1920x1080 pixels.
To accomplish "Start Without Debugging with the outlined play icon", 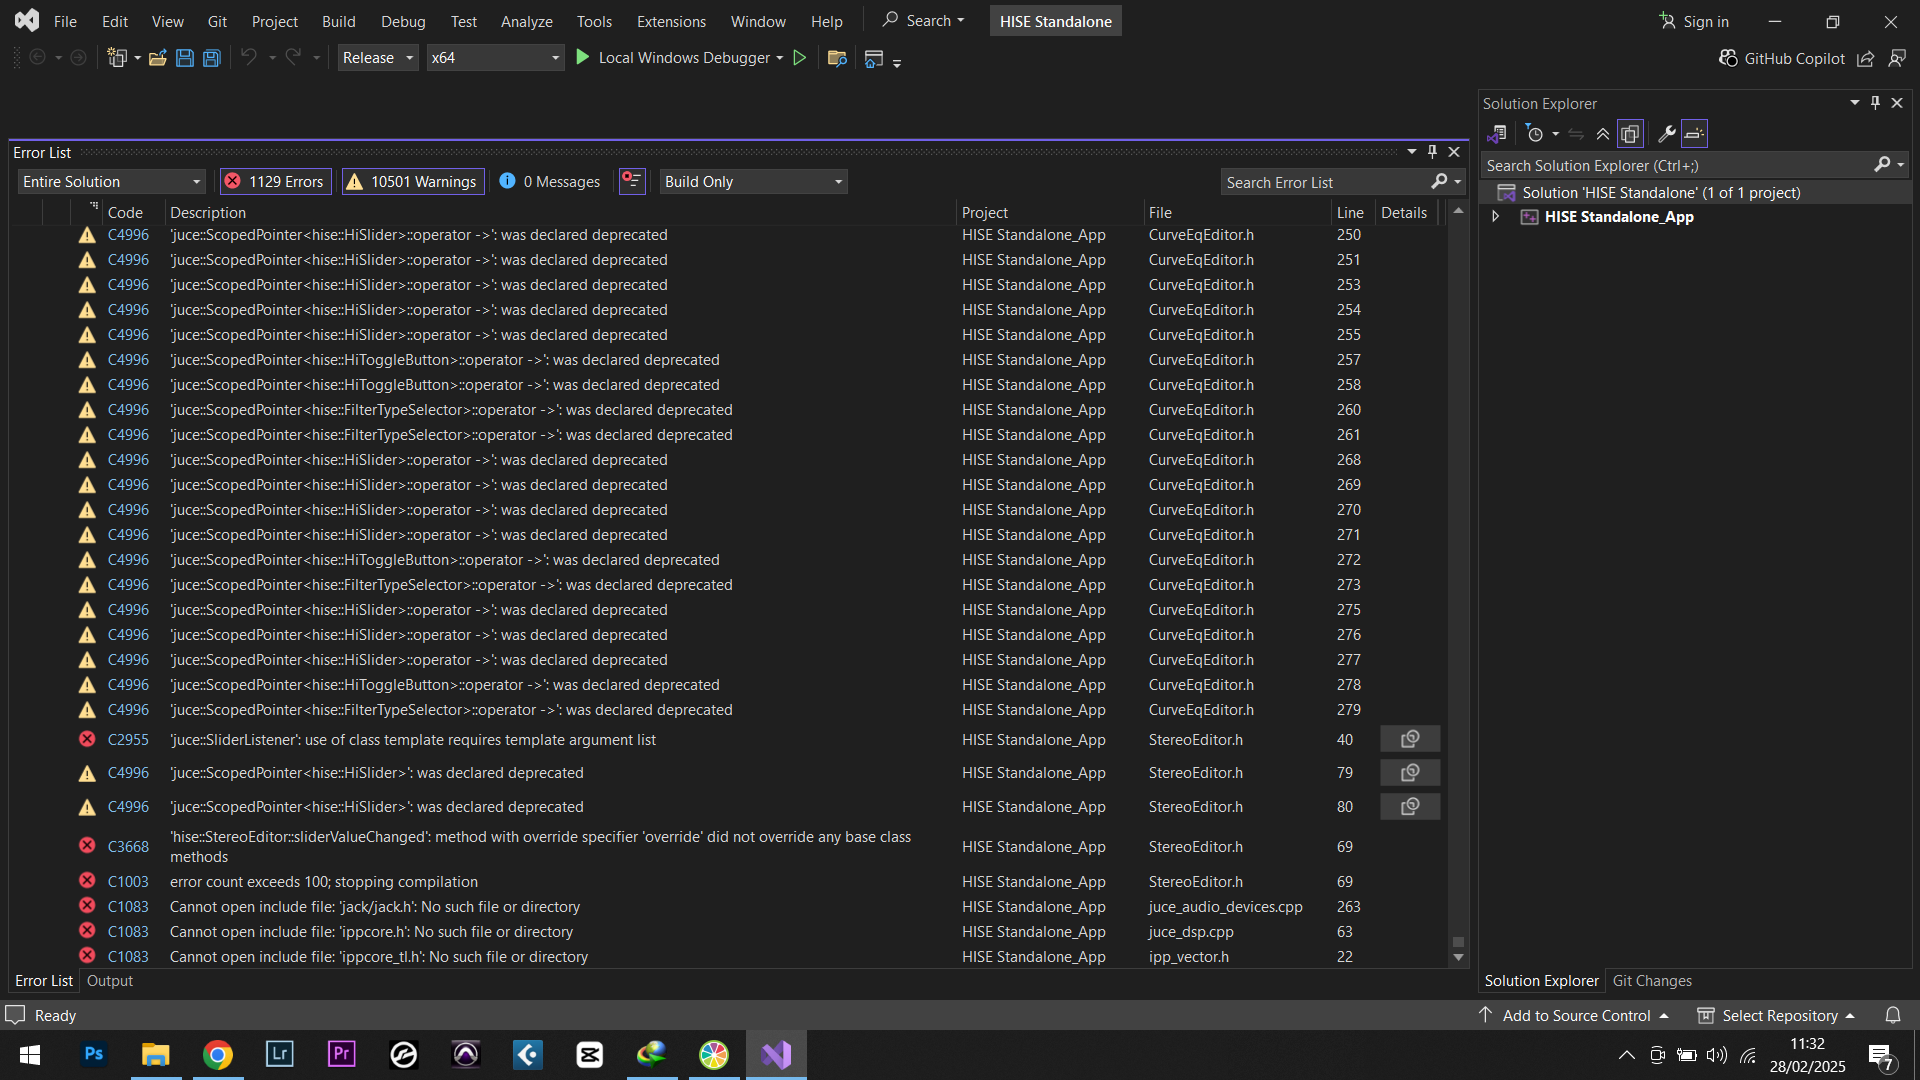I will click(800, 58).
